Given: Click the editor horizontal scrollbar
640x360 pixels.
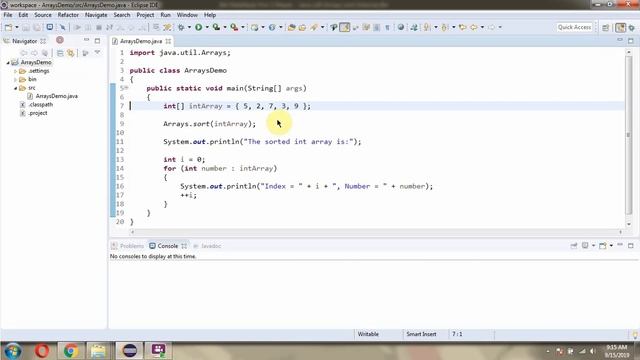Looking at the screenshot, I should click(376, 232).
